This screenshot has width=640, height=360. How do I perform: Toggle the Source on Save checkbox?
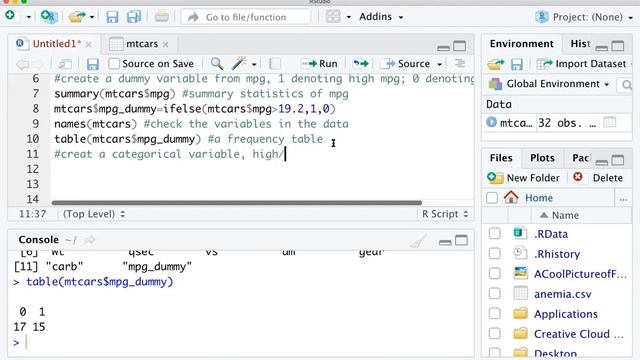[x=114, y=64]
